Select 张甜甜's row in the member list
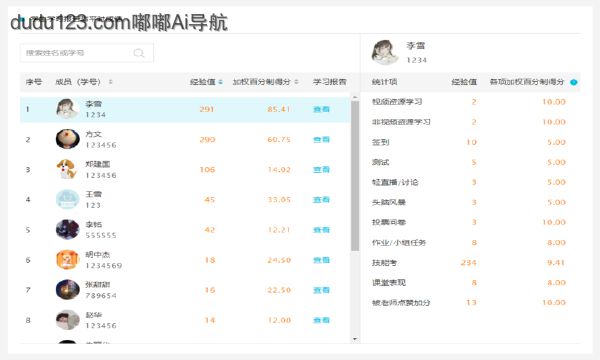Image resolution: width=600 pixels, height=360 pixels. pyautogui.click(x=185, y=290)
